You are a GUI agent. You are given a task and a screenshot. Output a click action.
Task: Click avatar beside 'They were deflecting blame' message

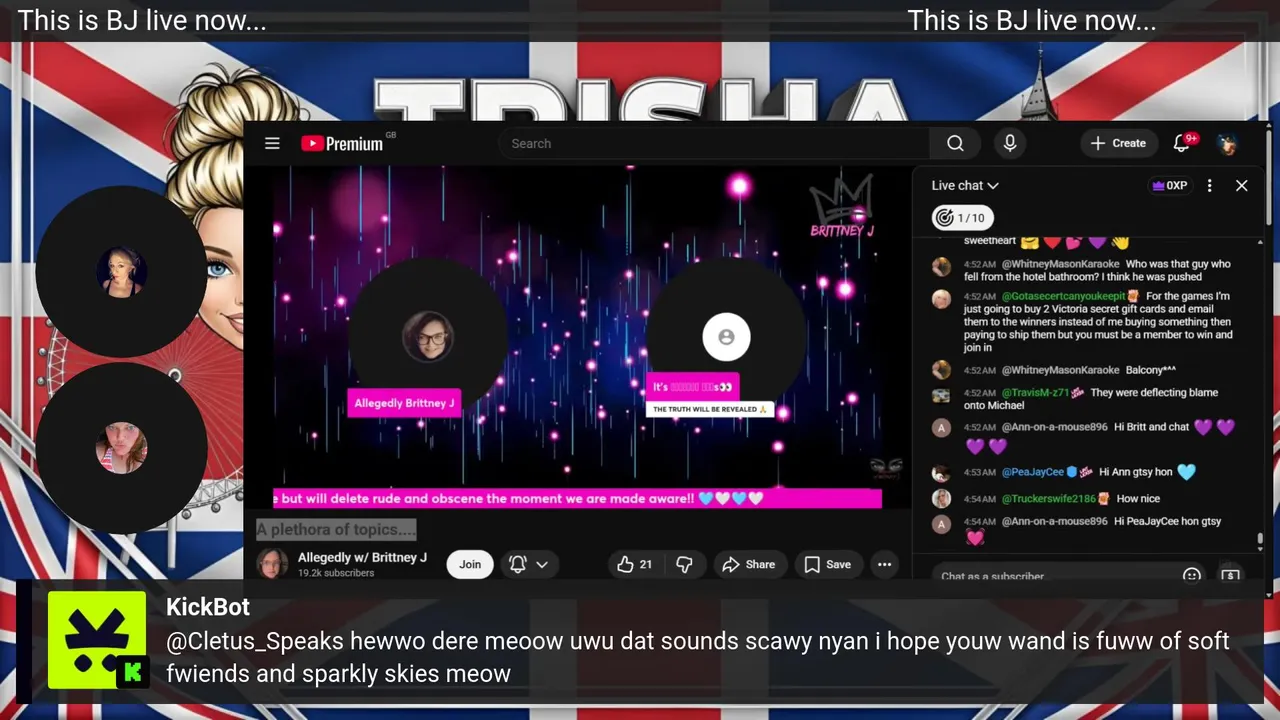[941, 394]
